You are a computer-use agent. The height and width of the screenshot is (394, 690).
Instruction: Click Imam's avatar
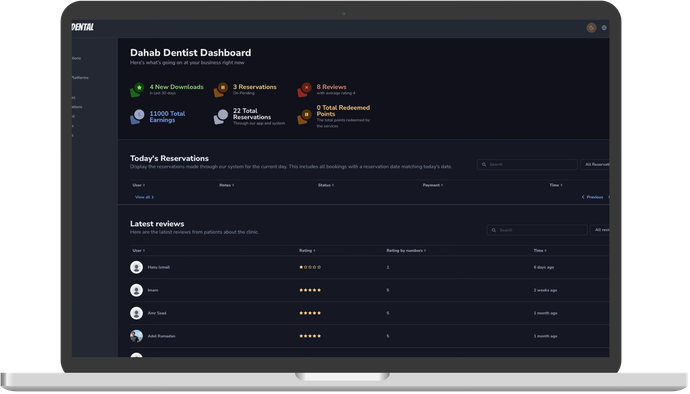[136, 290]
